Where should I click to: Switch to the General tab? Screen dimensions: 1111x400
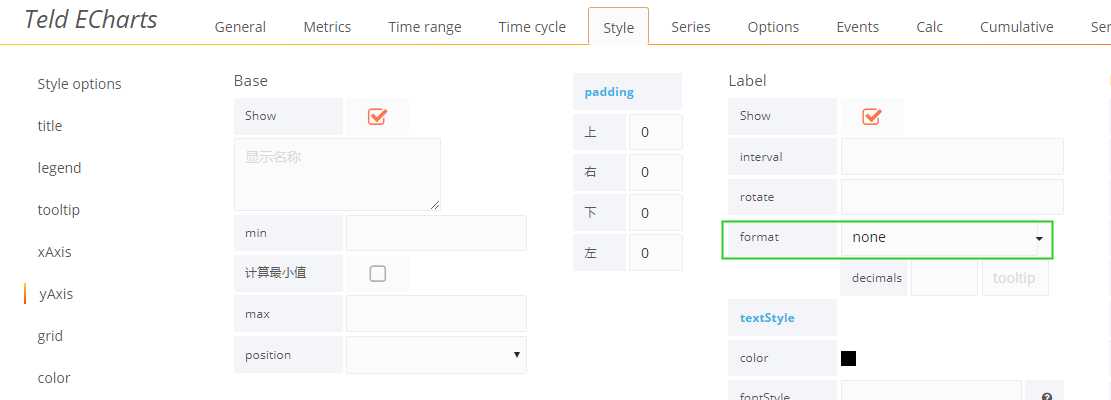click(x=240, y=27)
